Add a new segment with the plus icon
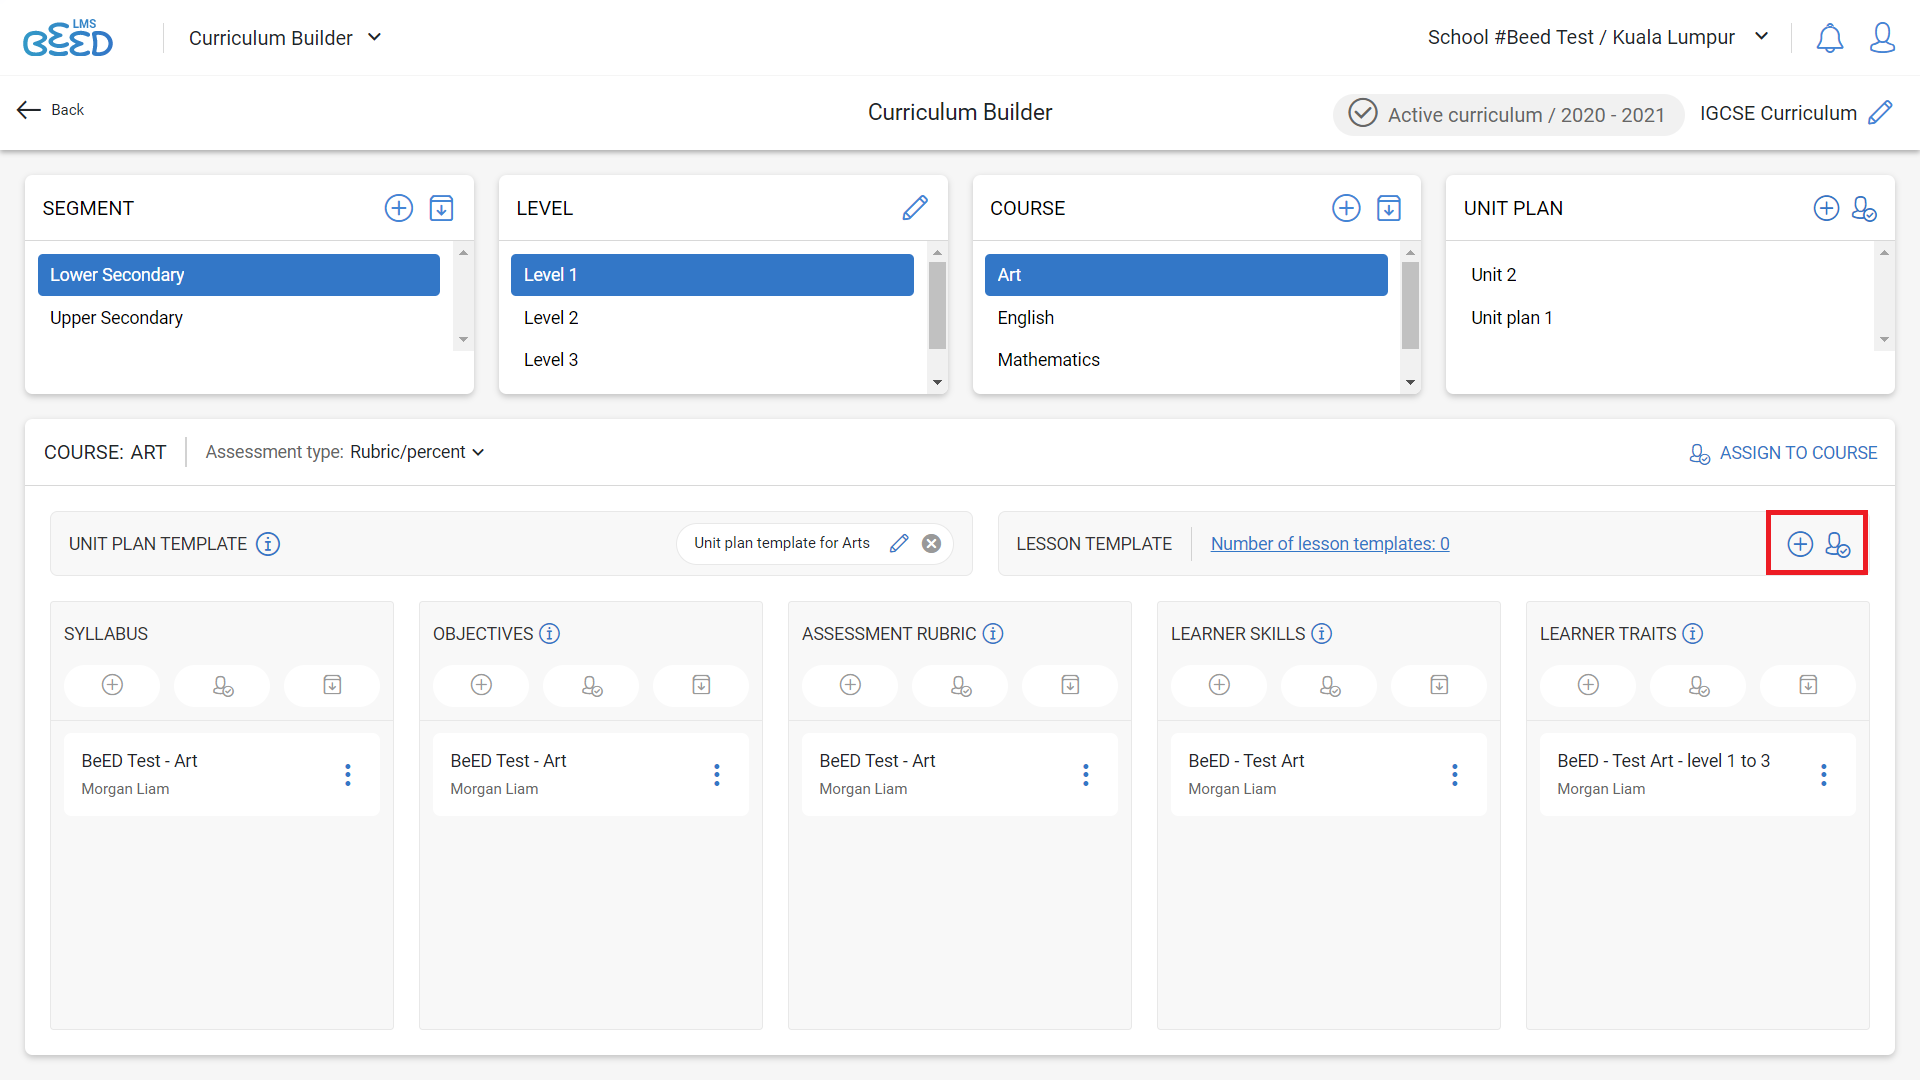Image resolution: width=1920 pixels, height=1080 pixels. 398,208
